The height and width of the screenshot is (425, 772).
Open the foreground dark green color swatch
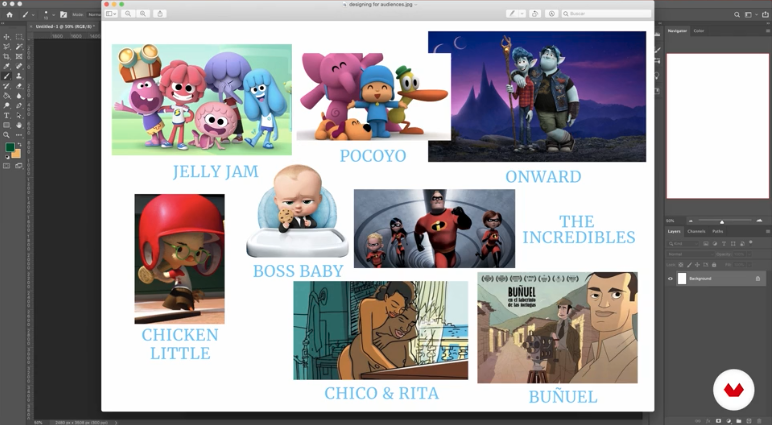click(9, 147)
